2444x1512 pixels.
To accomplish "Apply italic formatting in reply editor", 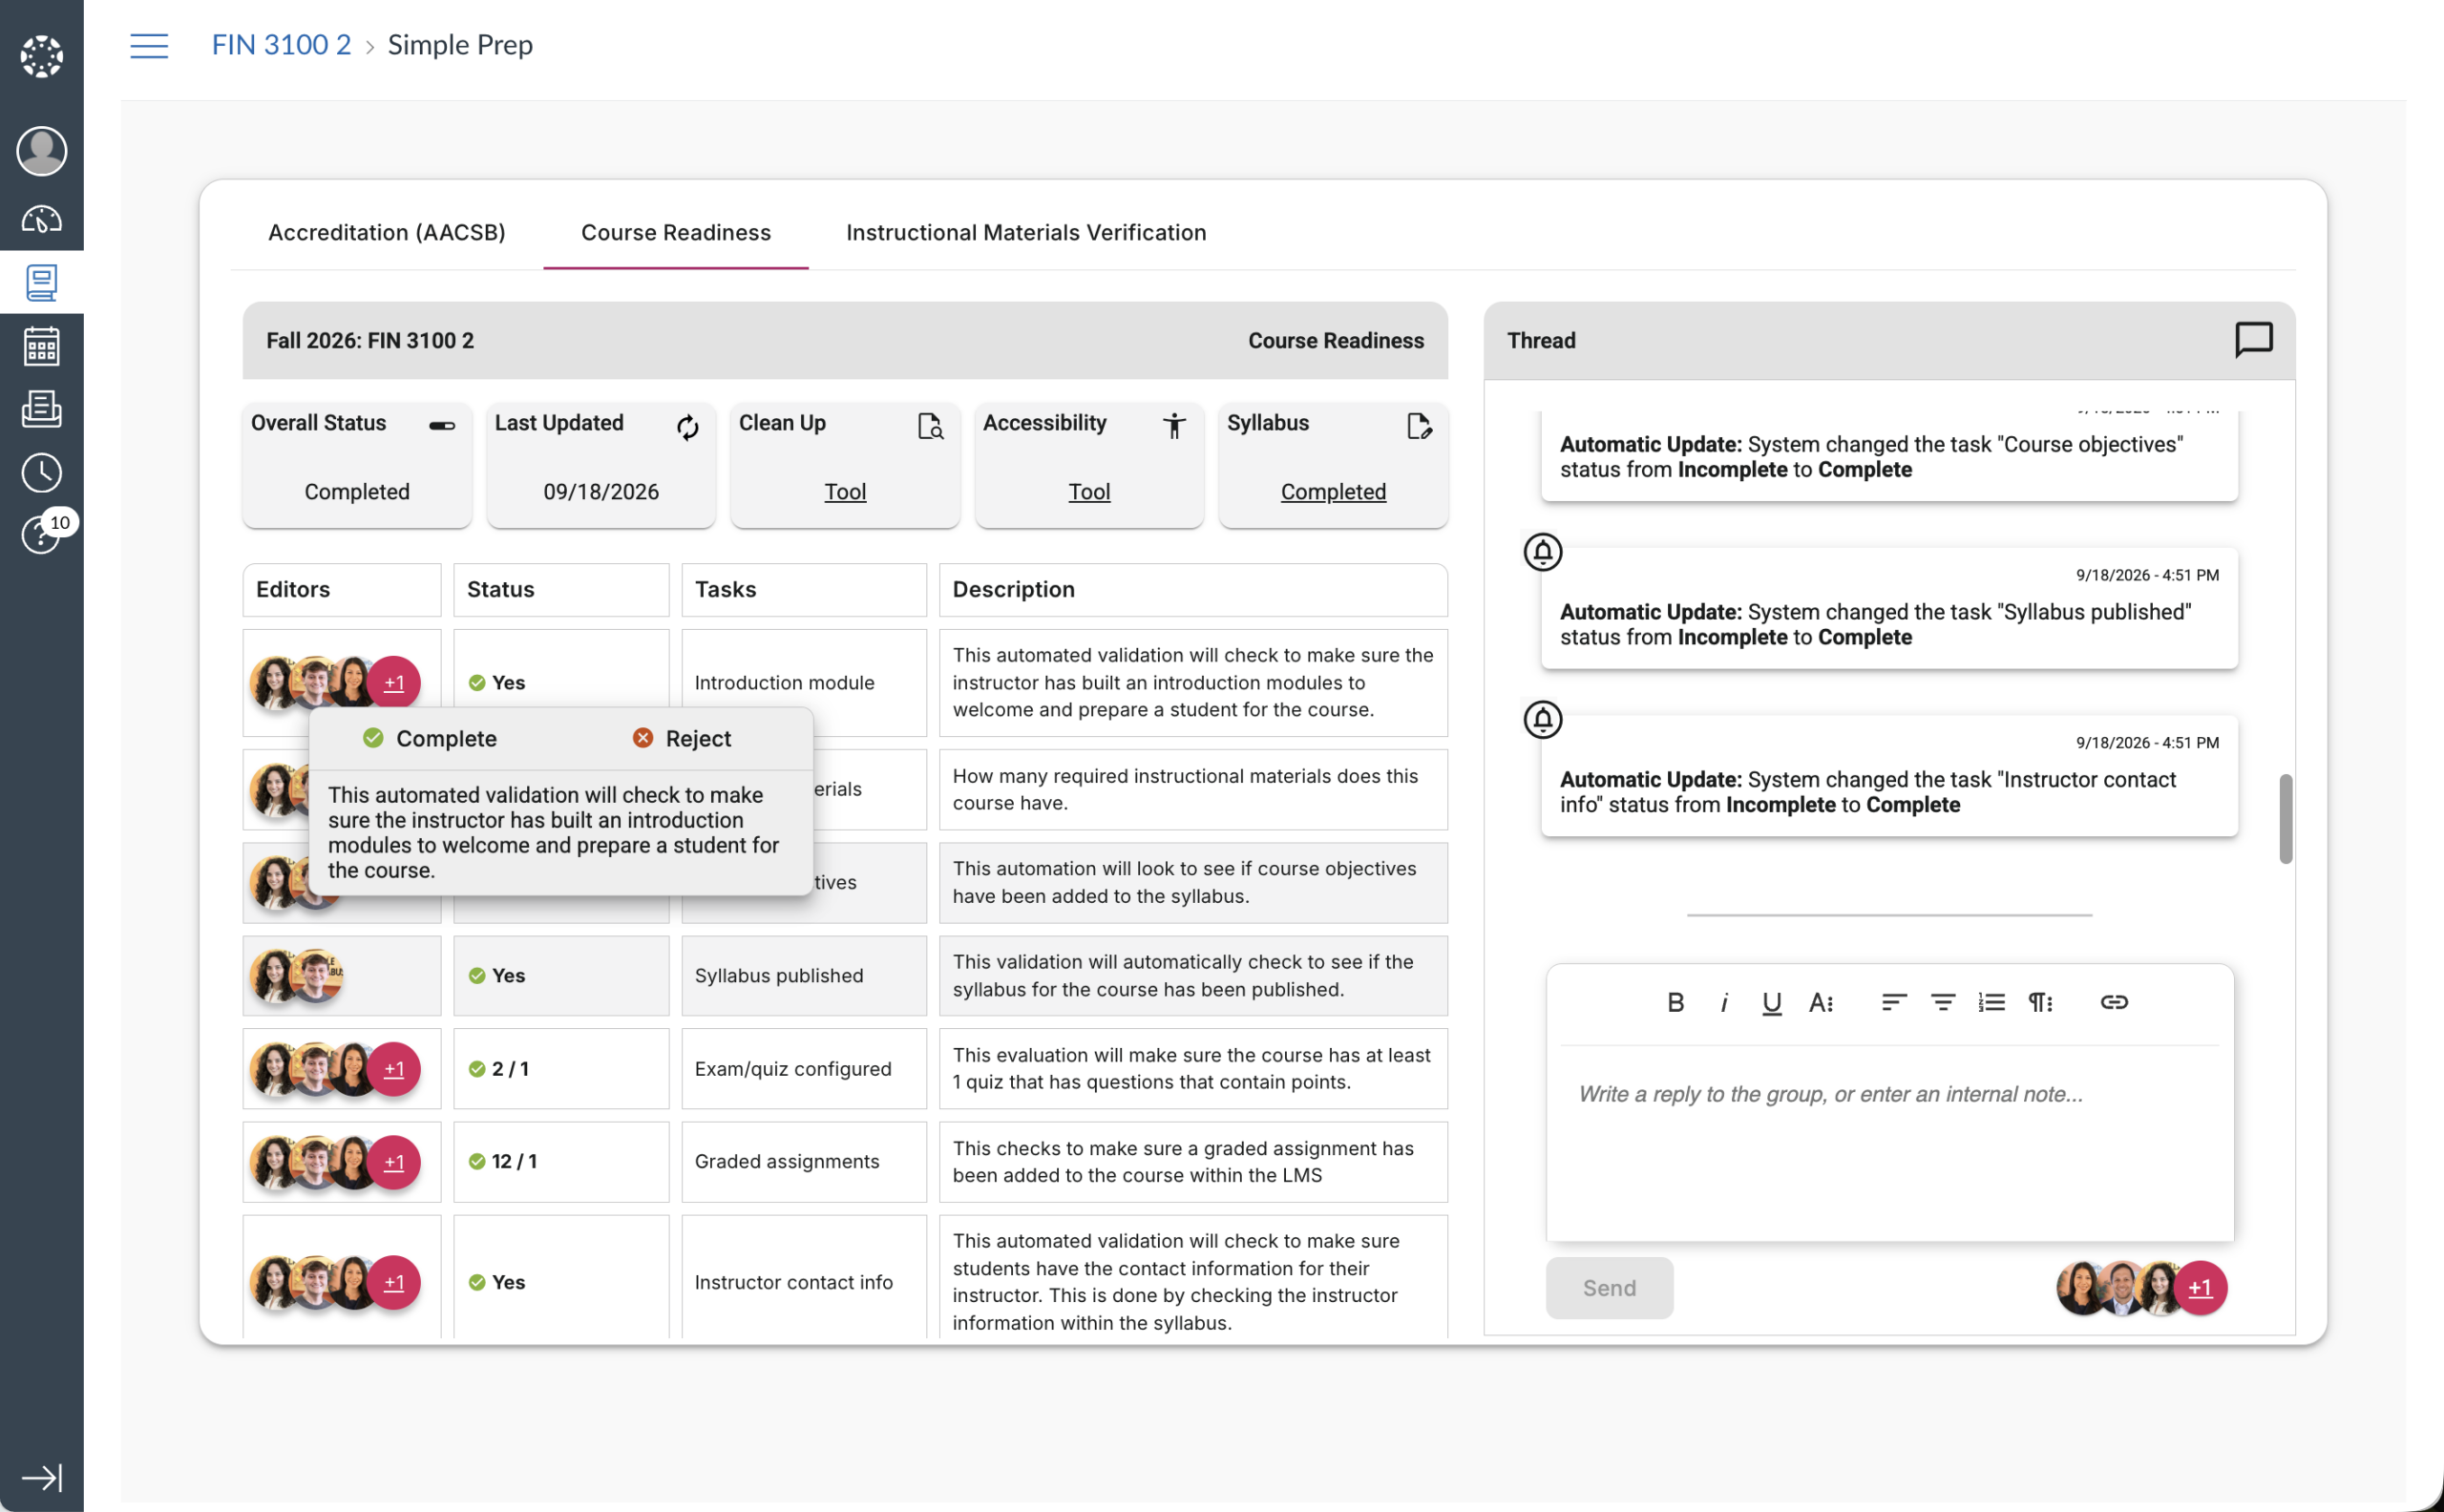I will pos(1724,1003).
